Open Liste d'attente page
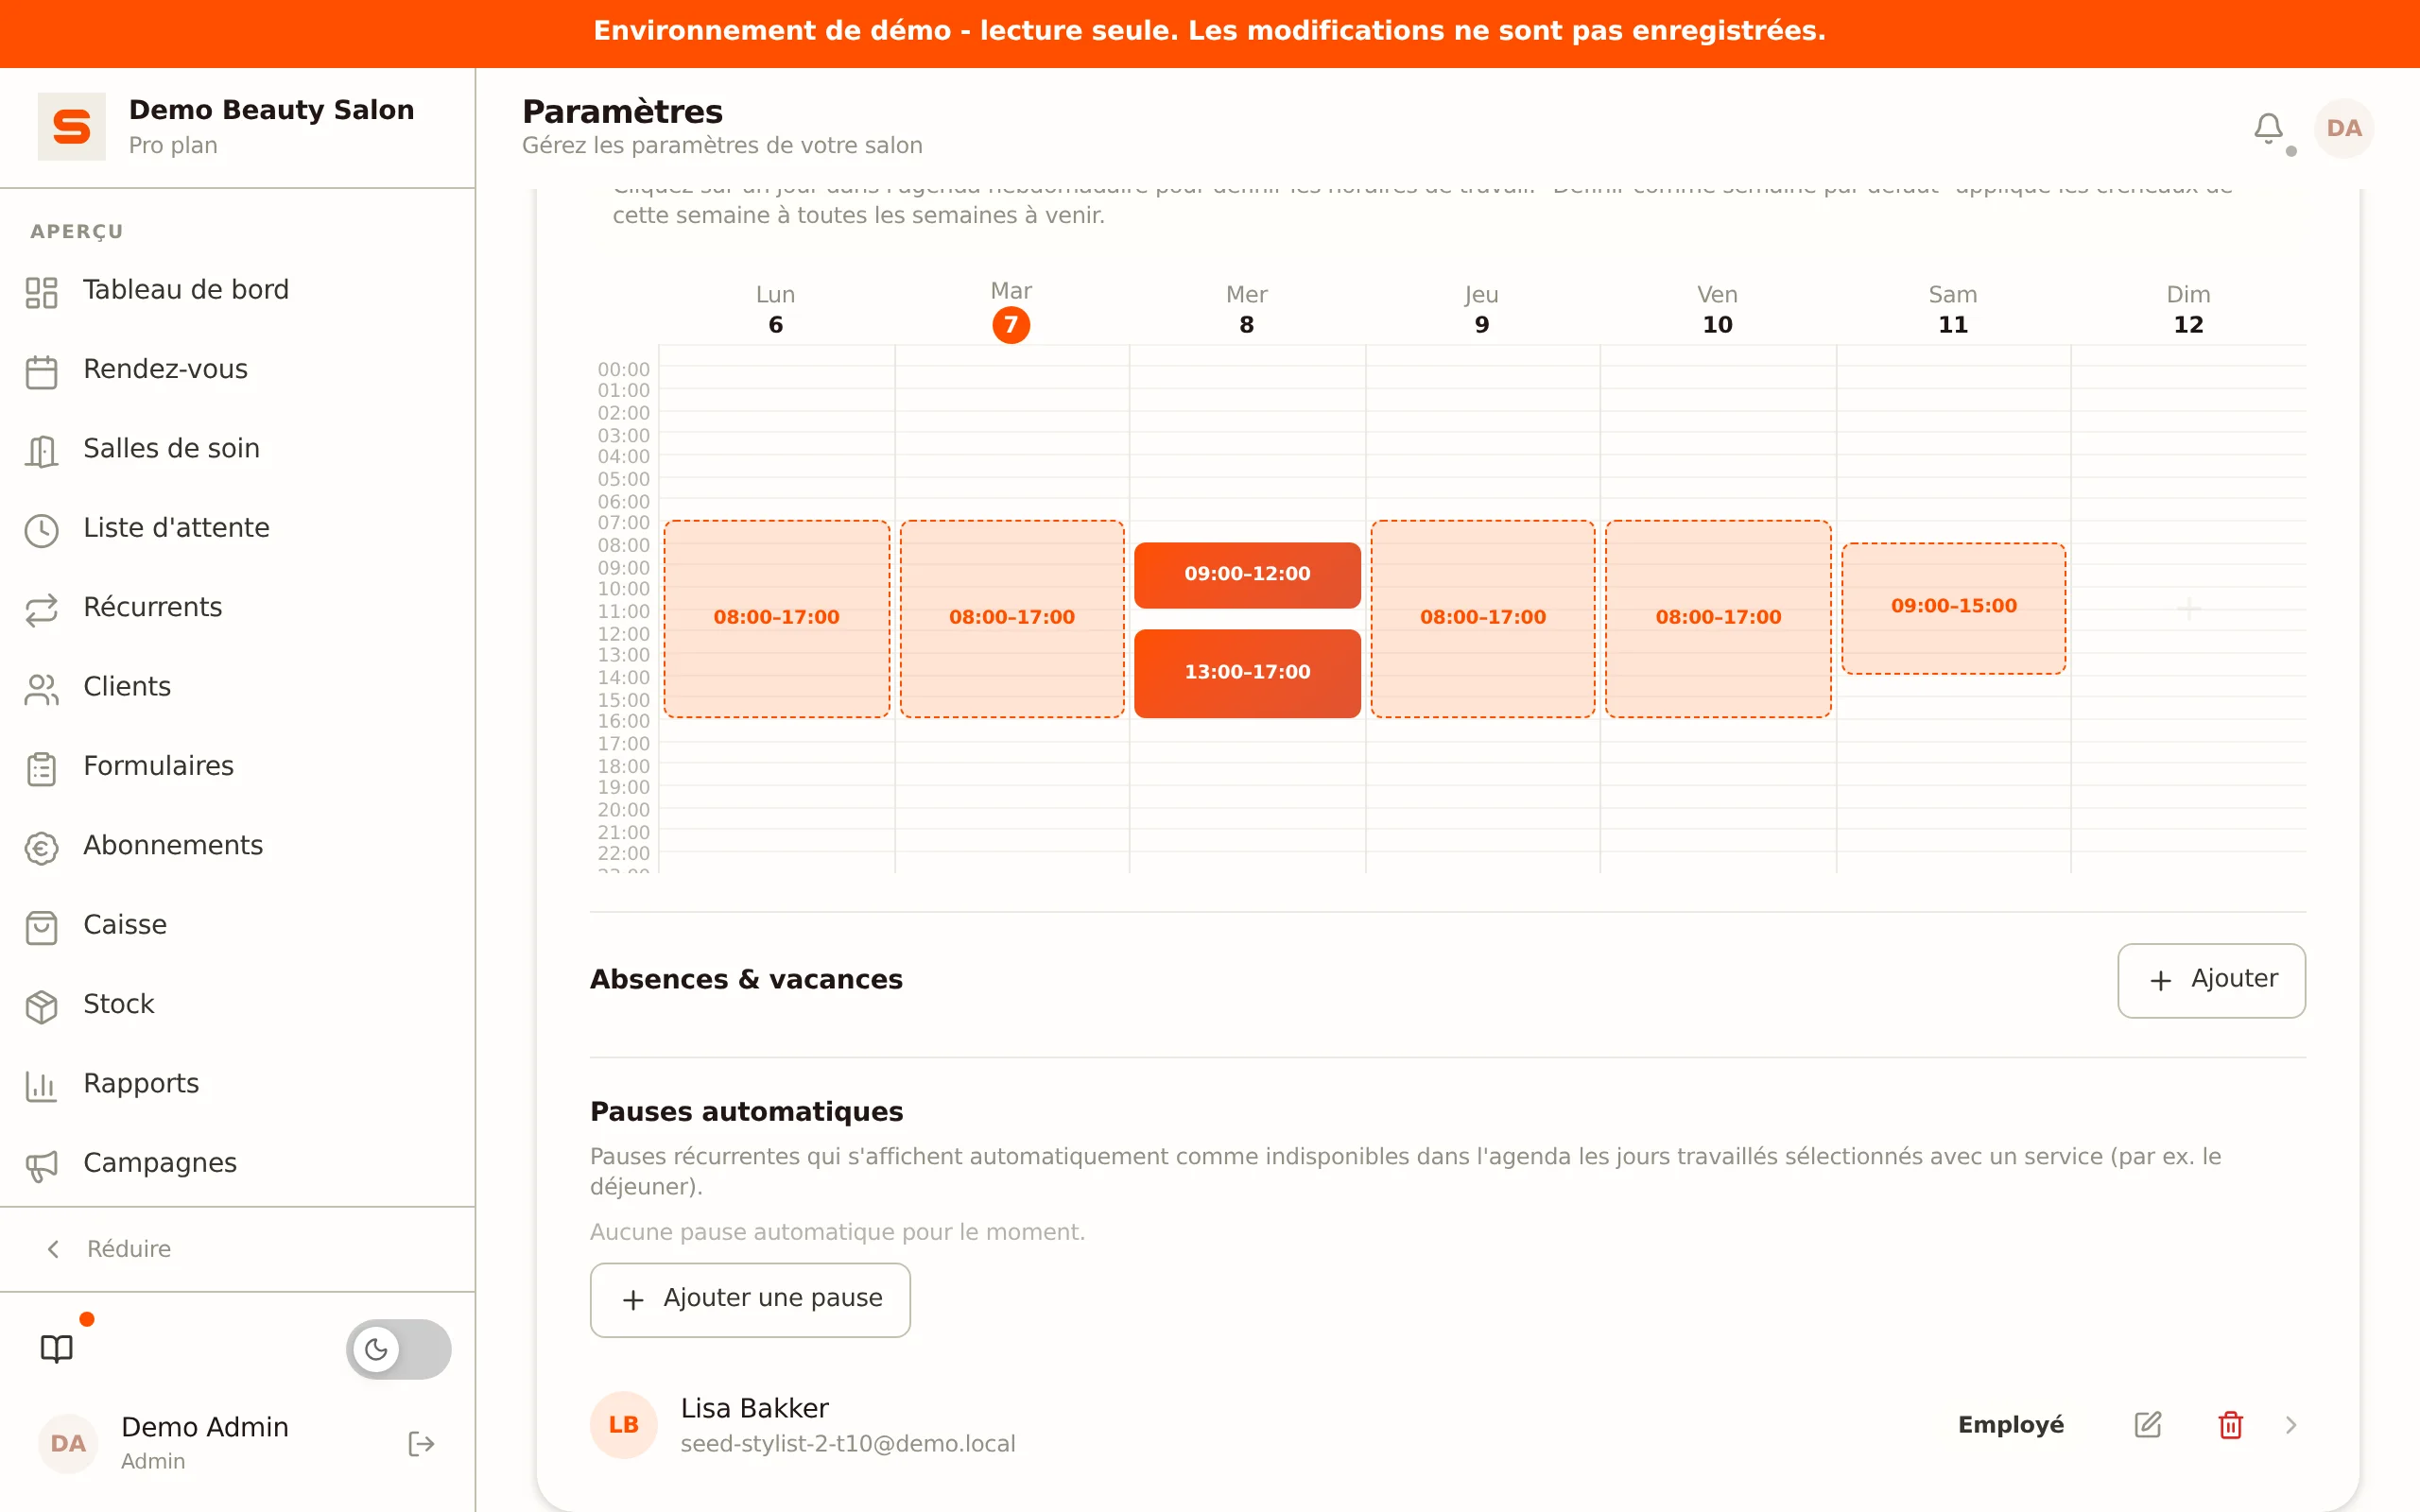The height and width of the screenshot is (1512, 2420). coord(176,528)
